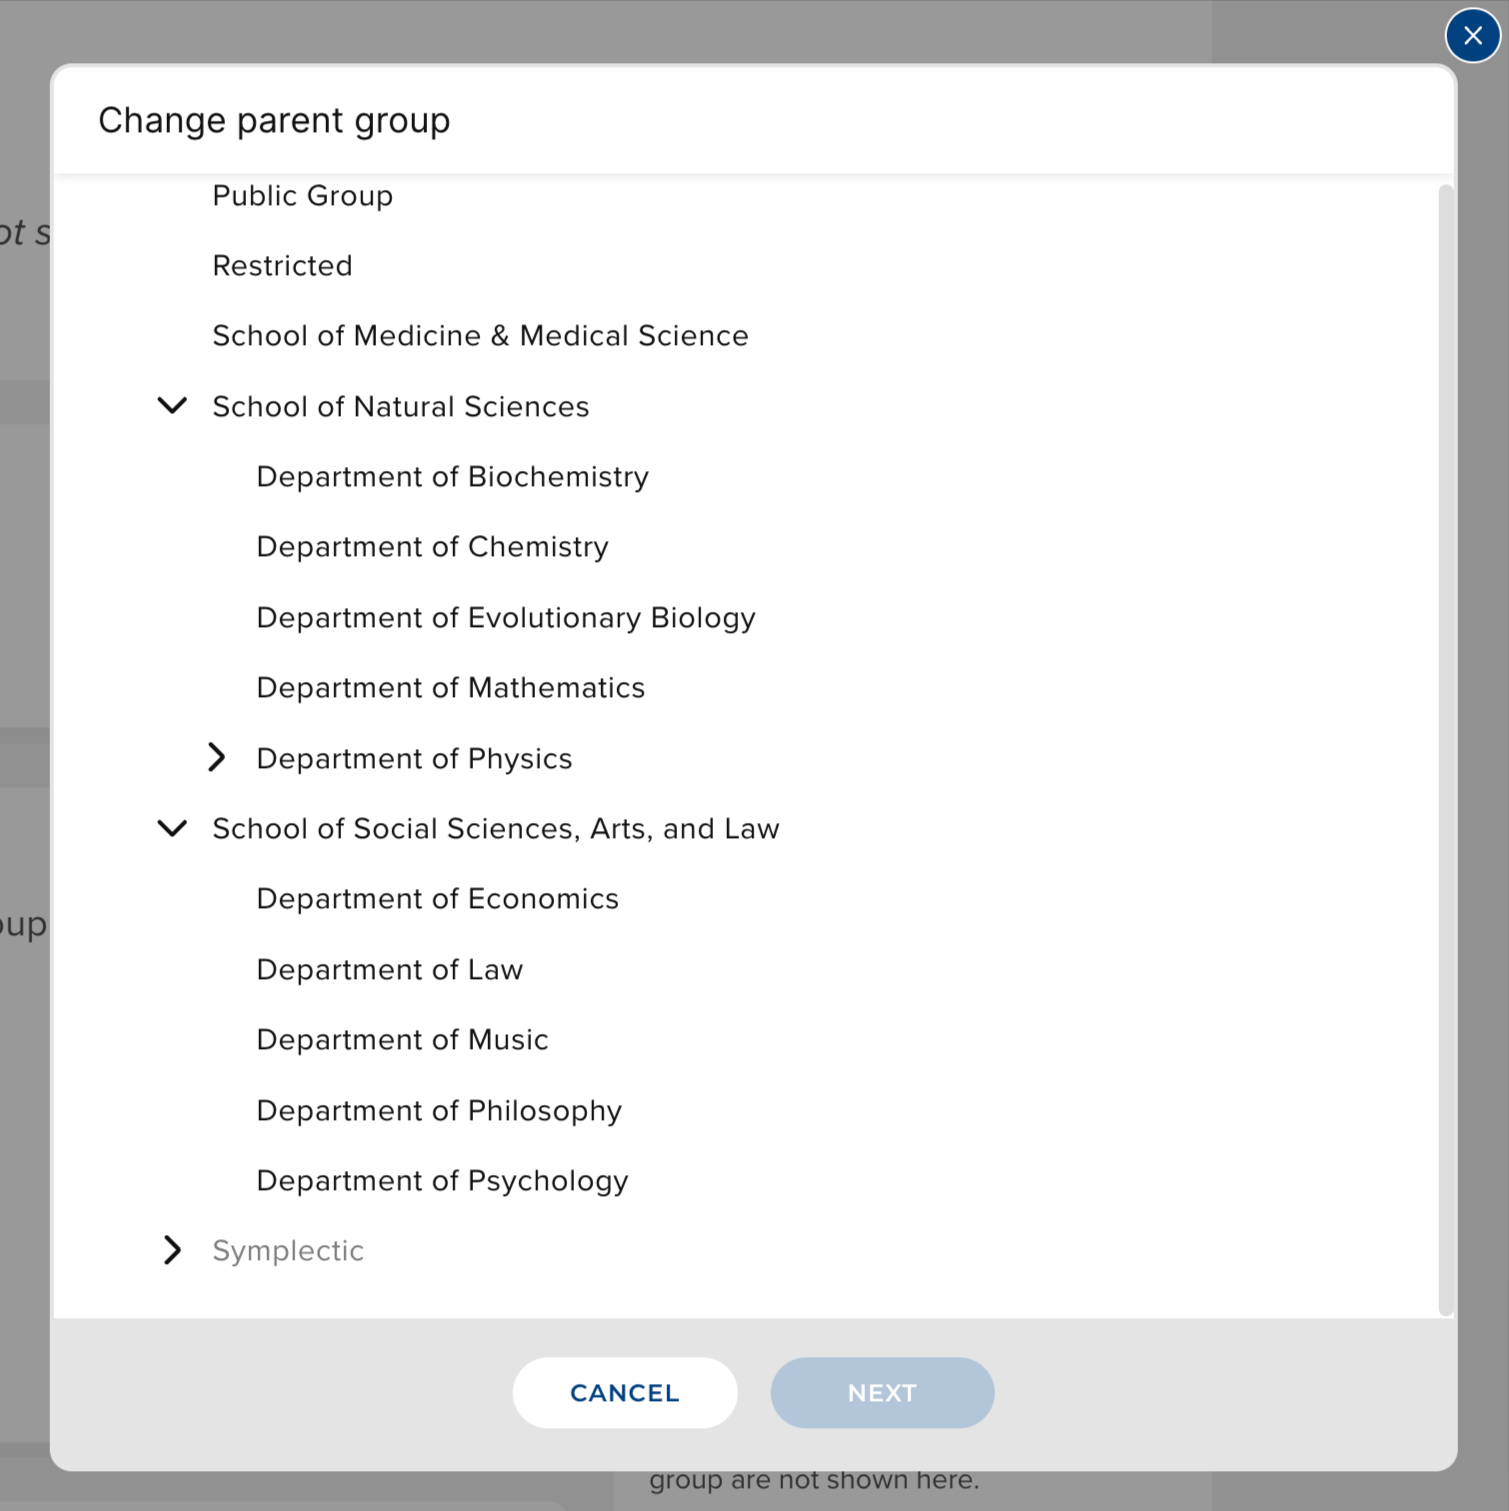Choose the Restricted group
The image size is (1509, 1511).
pos(282,266)
